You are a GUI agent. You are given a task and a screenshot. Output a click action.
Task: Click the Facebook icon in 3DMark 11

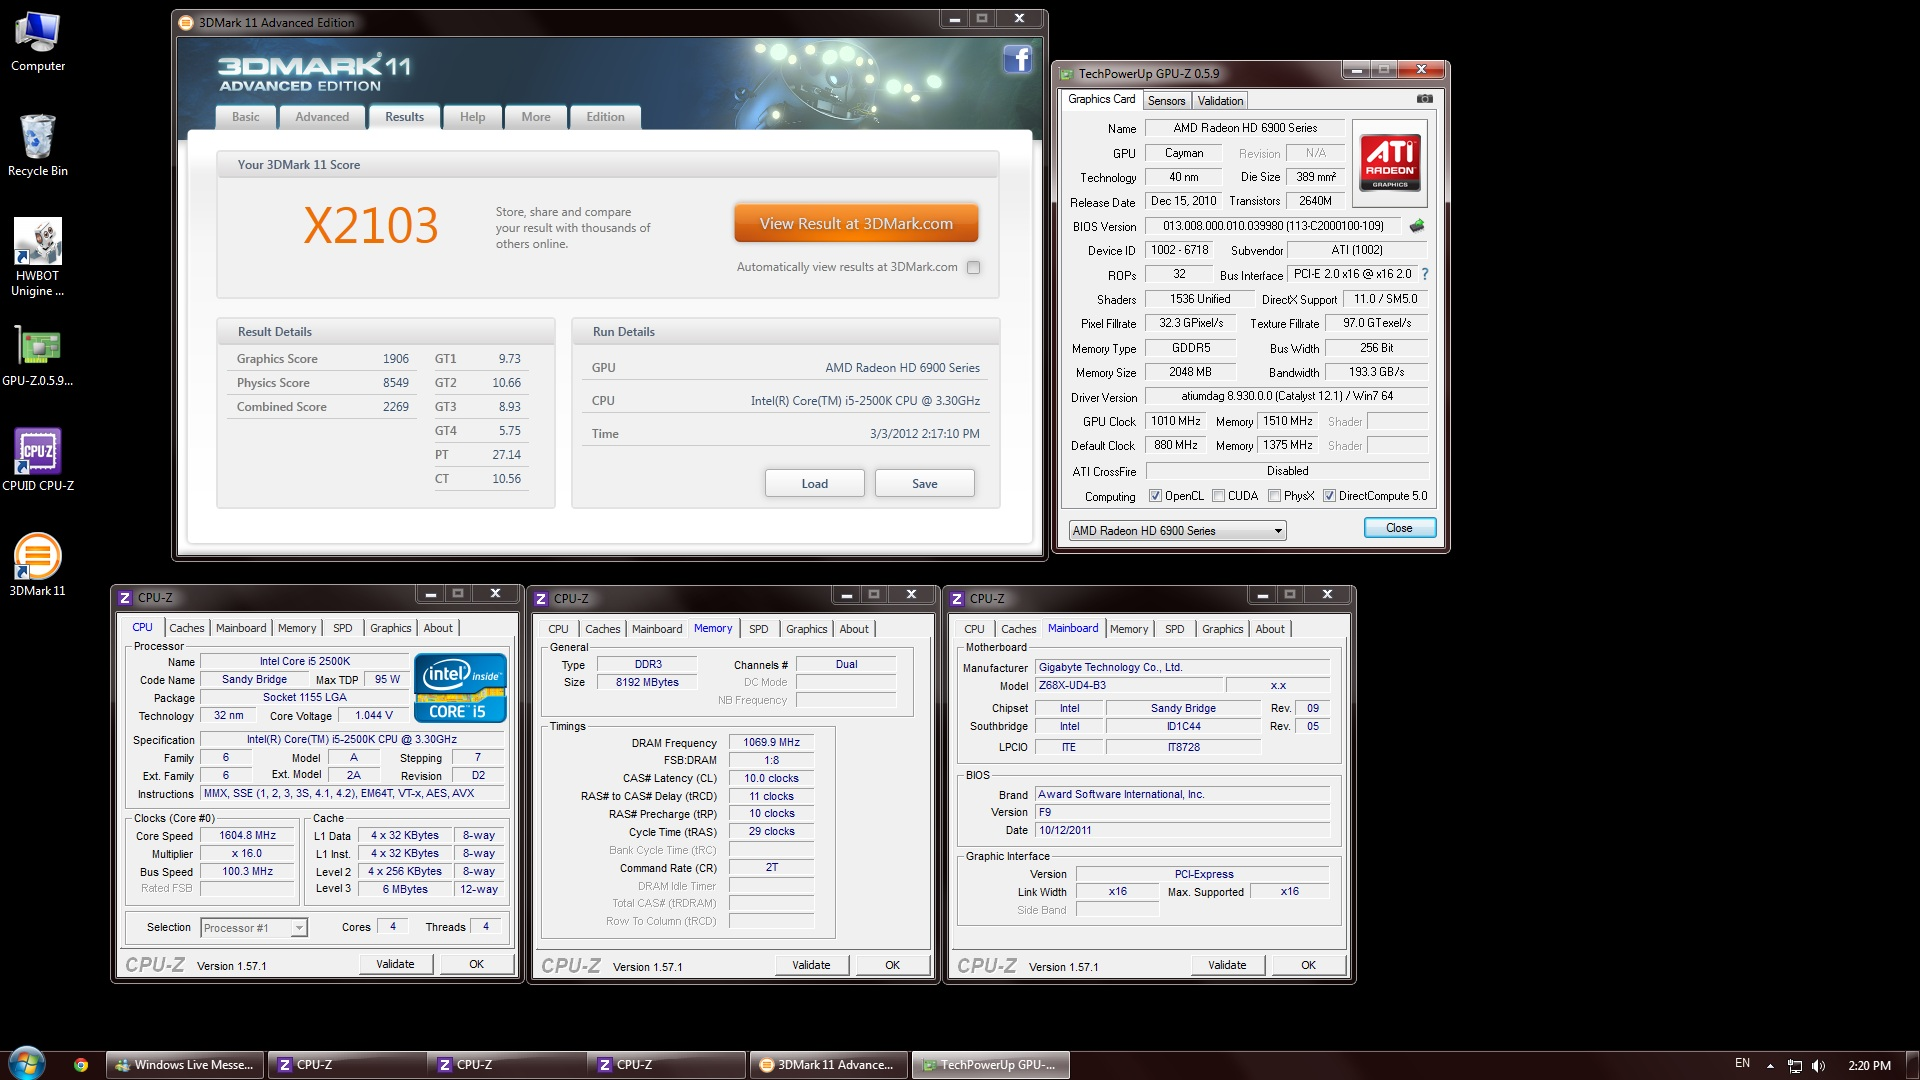click(1017, 59)
